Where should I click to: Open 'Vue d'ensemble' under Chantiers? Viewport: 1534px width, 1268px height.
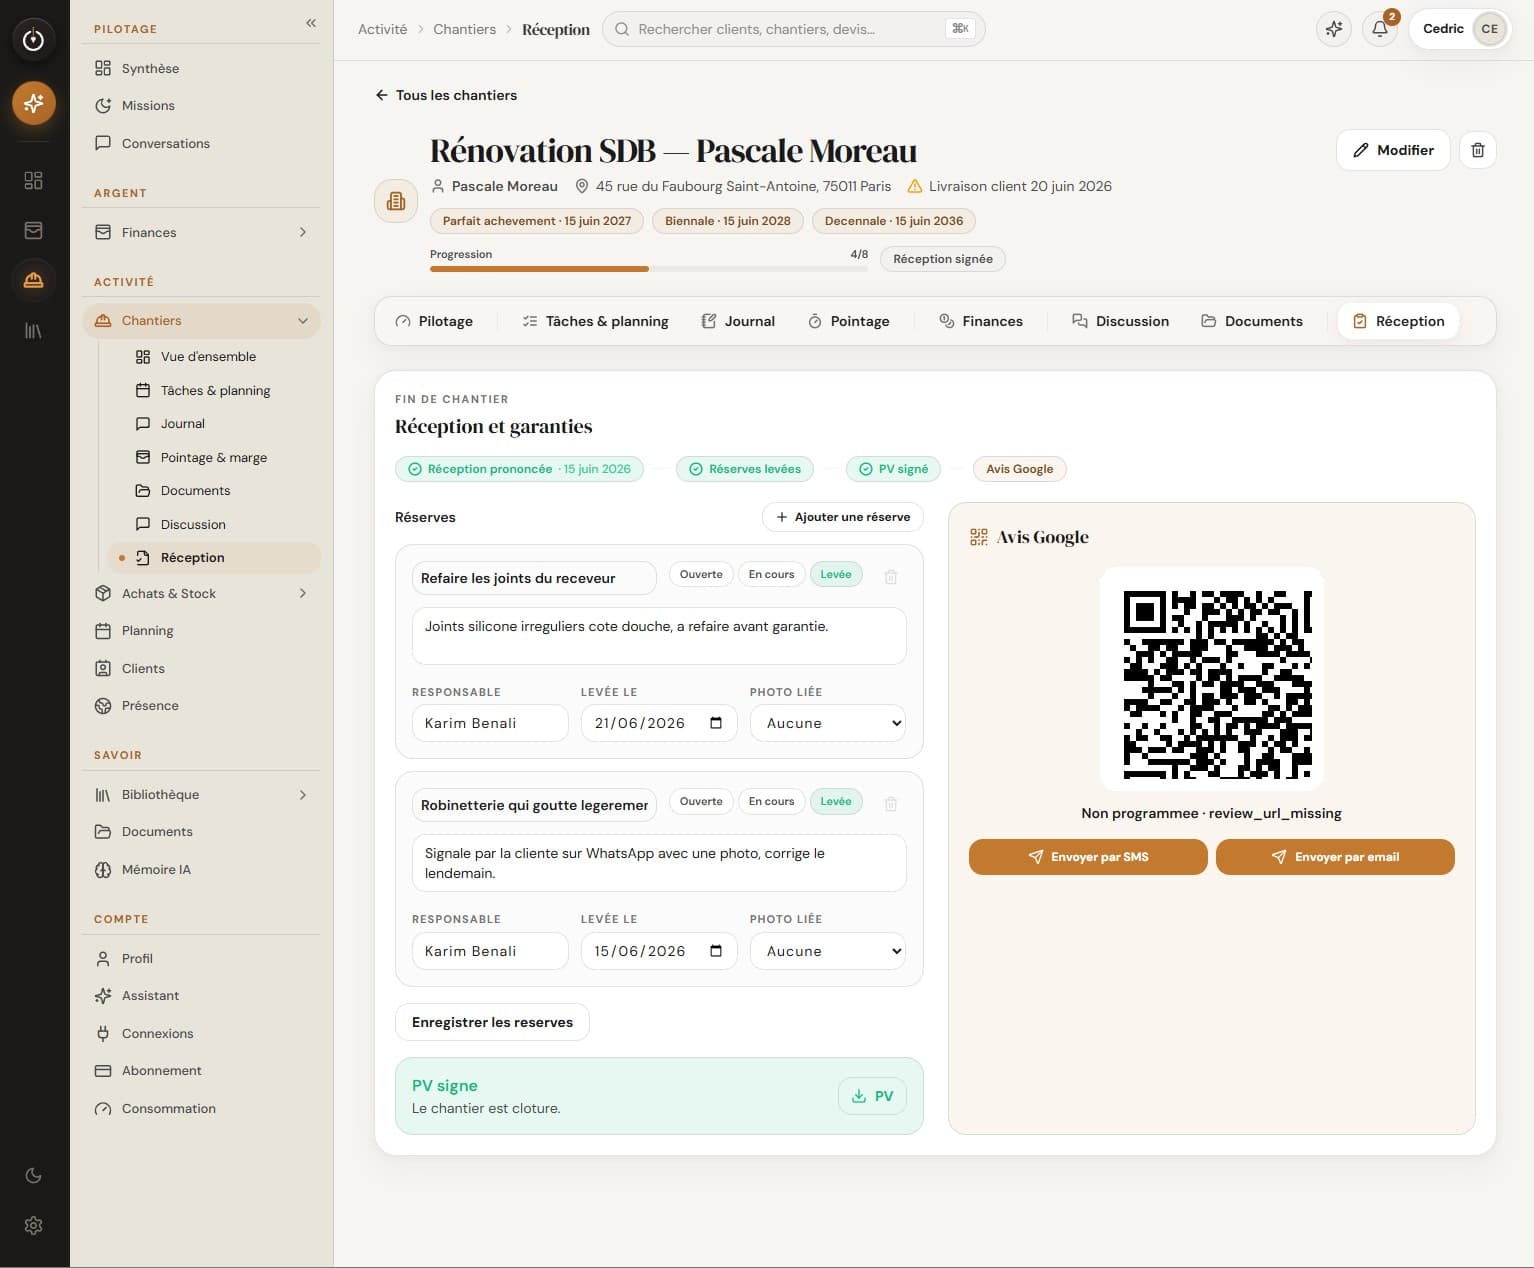point(214,357)
